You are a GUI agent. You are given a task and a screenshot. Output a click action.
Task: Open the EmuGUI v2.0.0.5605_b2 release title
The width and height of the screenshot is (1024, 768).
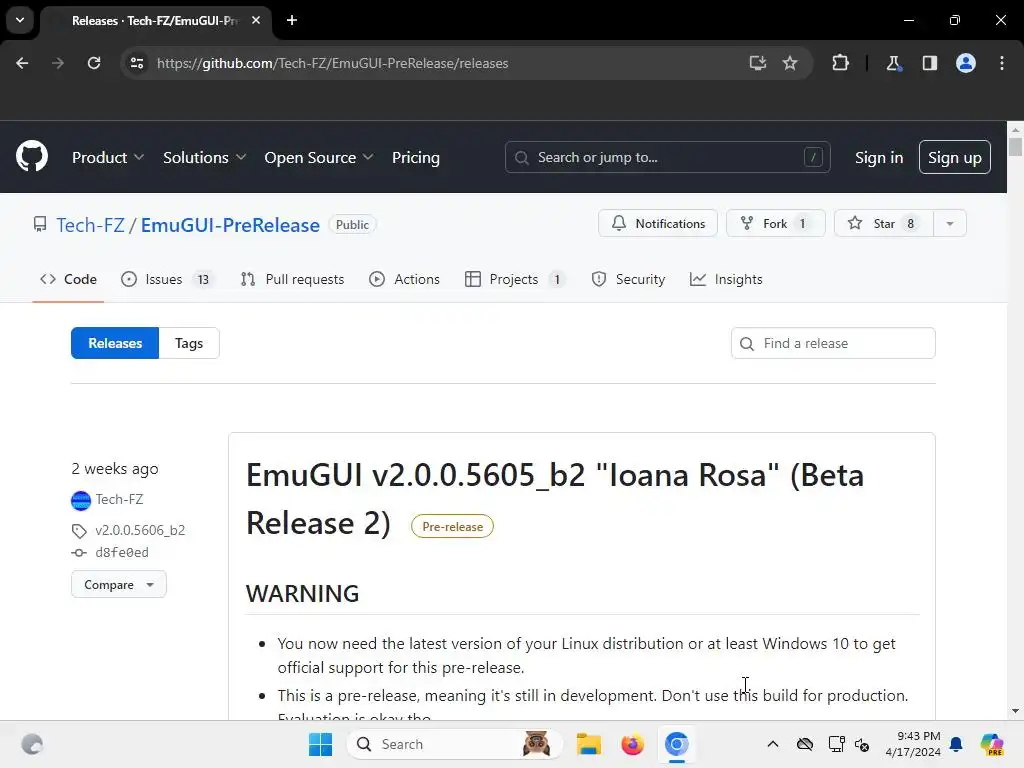[555, 499]
